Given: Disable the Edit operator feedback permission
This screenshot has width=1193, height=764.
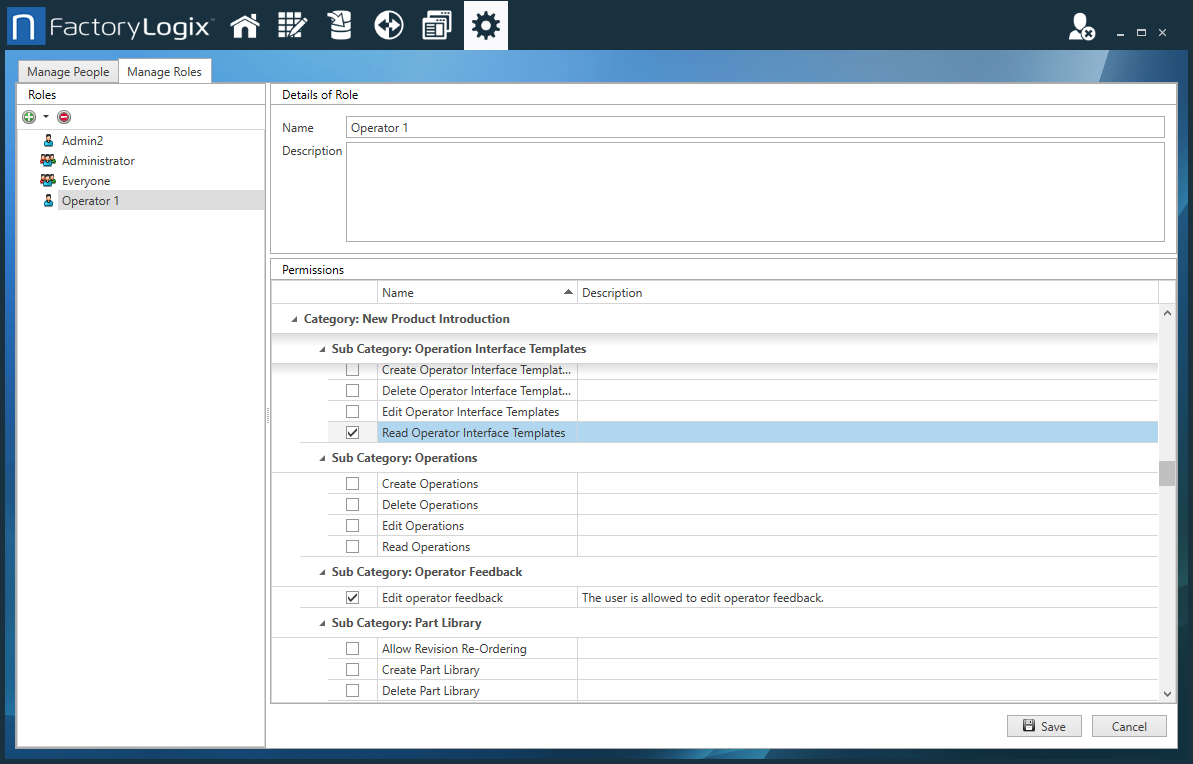Looking at the screenshot, I should (x=353, y=596).
